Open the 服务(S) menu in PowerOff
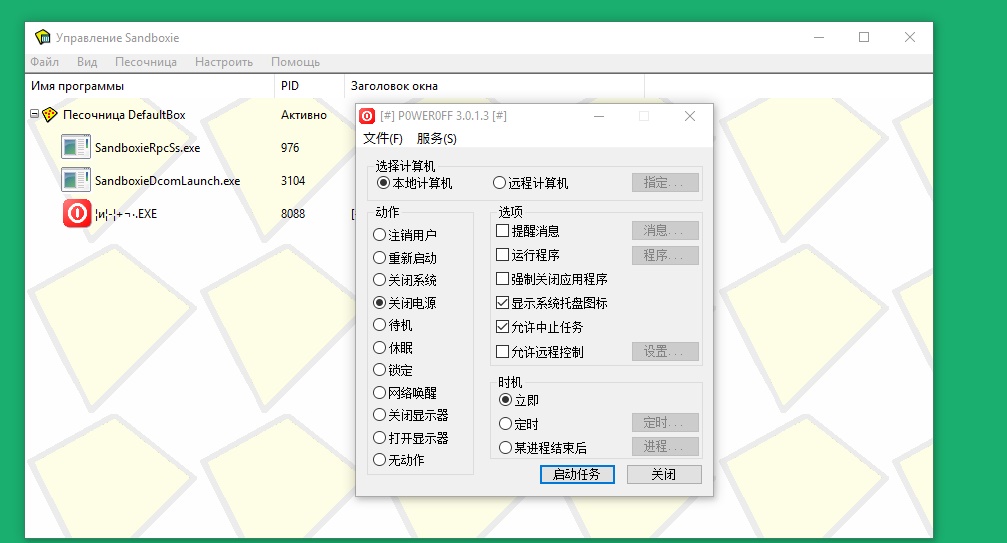 [x=437, y=139]
